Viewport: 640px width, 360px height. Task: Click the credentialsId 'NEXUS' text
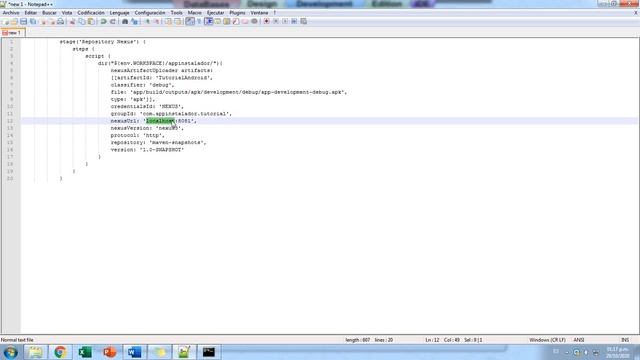(x=171, y=107)
